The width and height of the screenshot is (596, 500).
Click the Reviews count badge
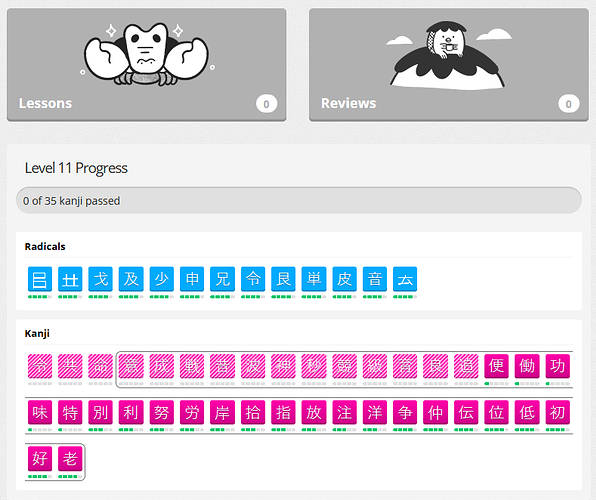point(569,104)
